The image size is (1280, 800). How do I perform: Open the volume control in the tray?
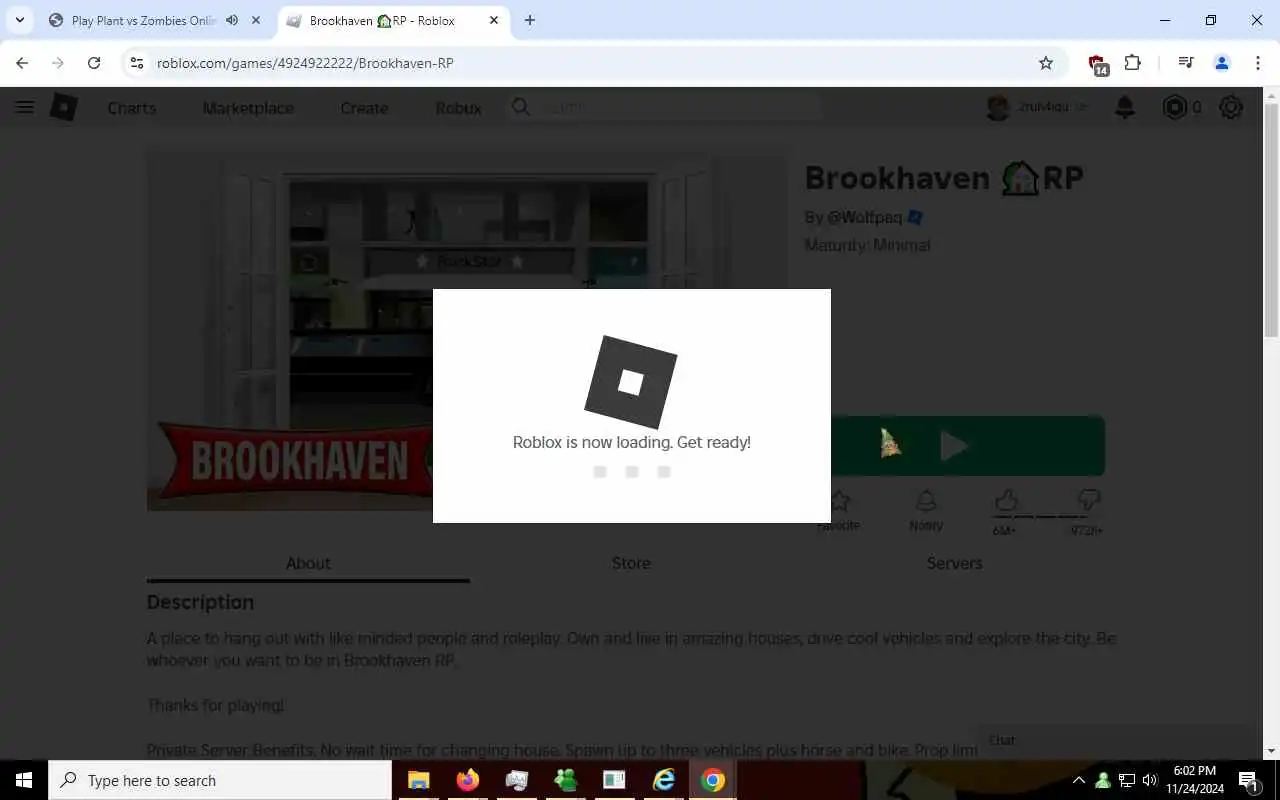(x=1149, y=780)
